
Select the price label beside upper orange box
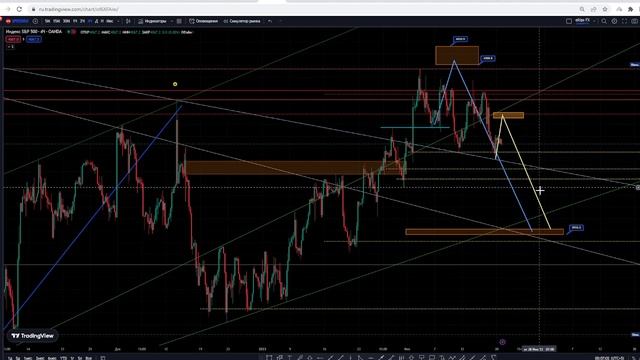point(488,58)
